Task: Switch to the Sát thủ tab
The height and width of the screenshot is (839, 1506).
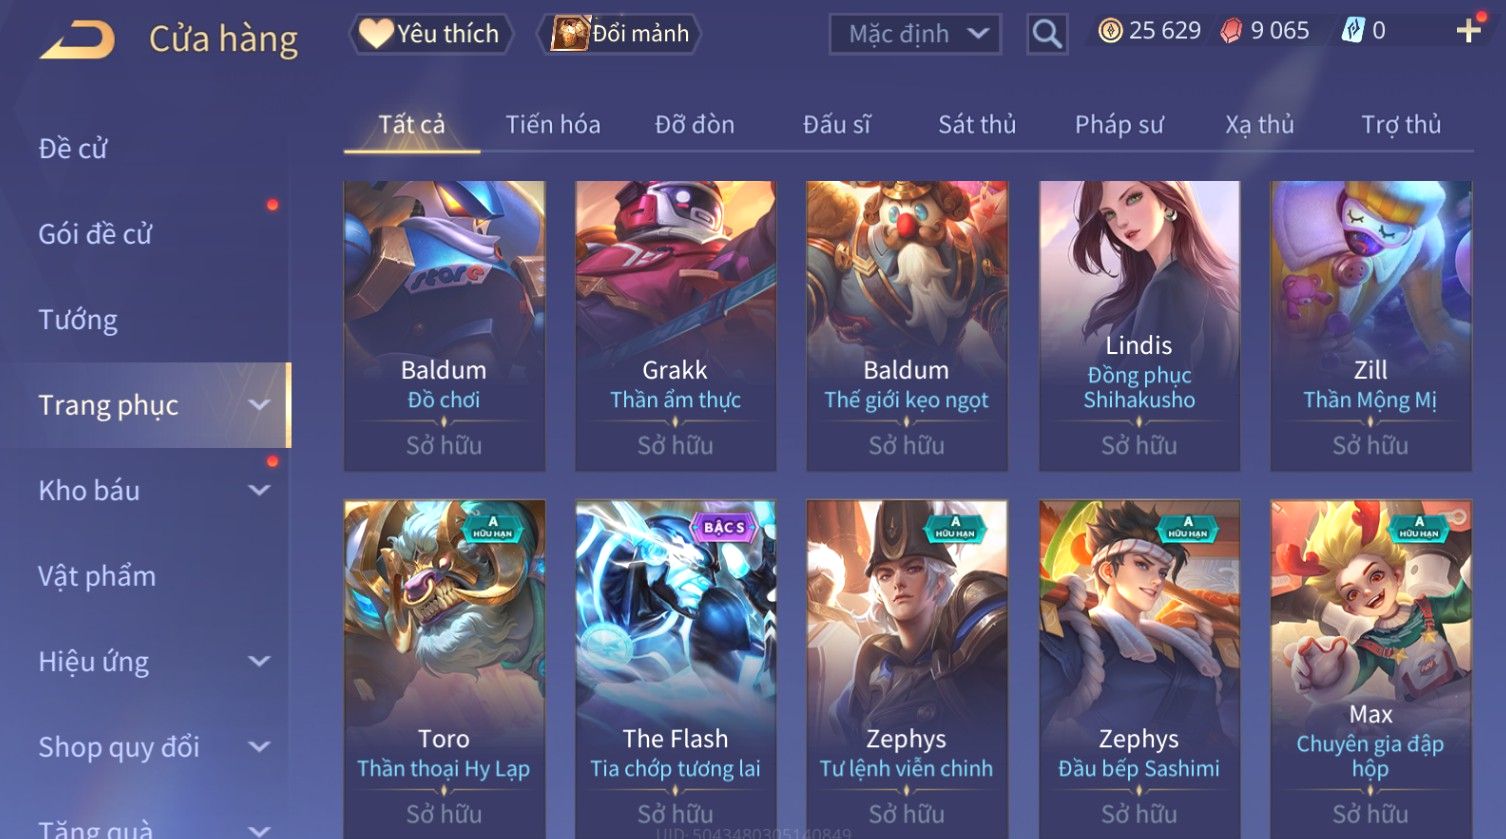Action: pos(976,124)
